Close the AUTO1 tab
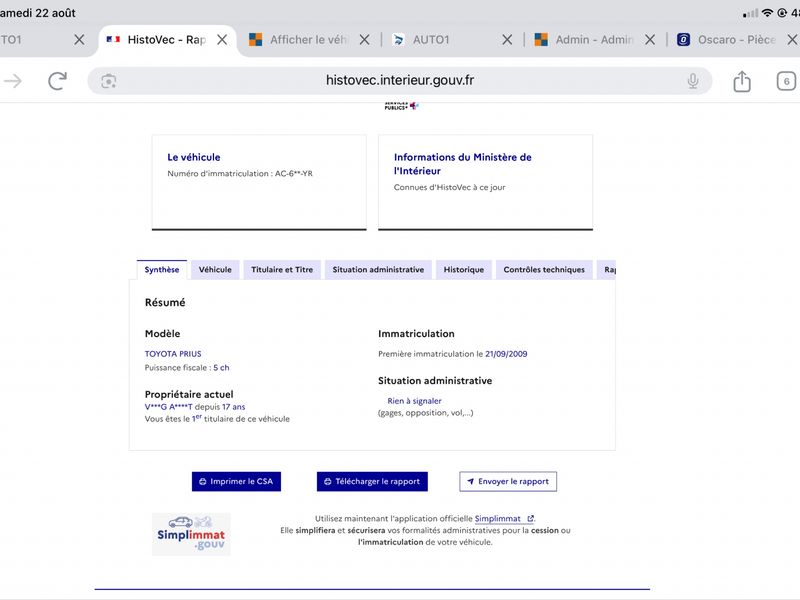 (507, 40)
